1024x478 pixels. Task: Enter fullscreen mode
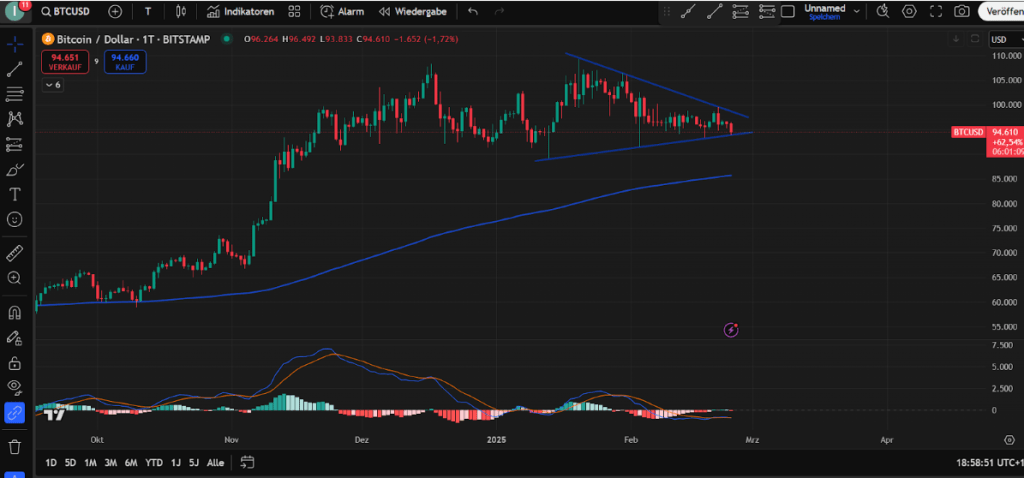(936, 11)
